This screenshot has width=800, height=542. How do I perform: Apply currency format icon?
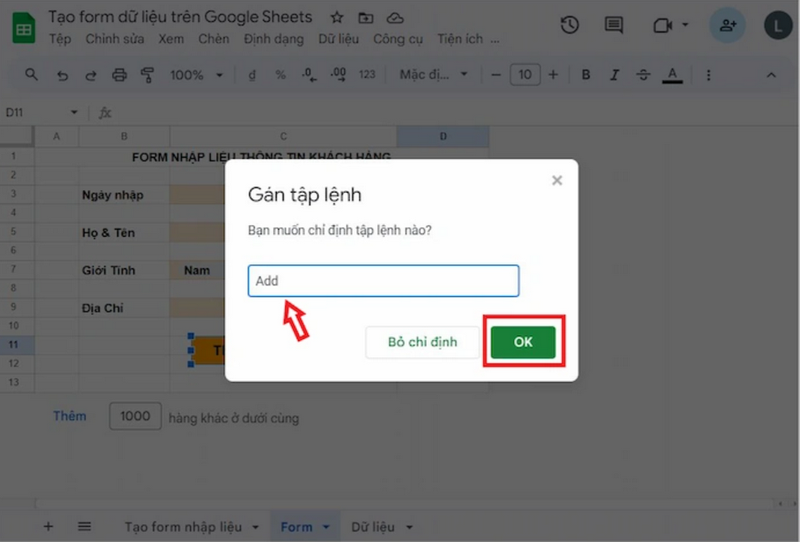pyautogui.click(x=252, y=76)
